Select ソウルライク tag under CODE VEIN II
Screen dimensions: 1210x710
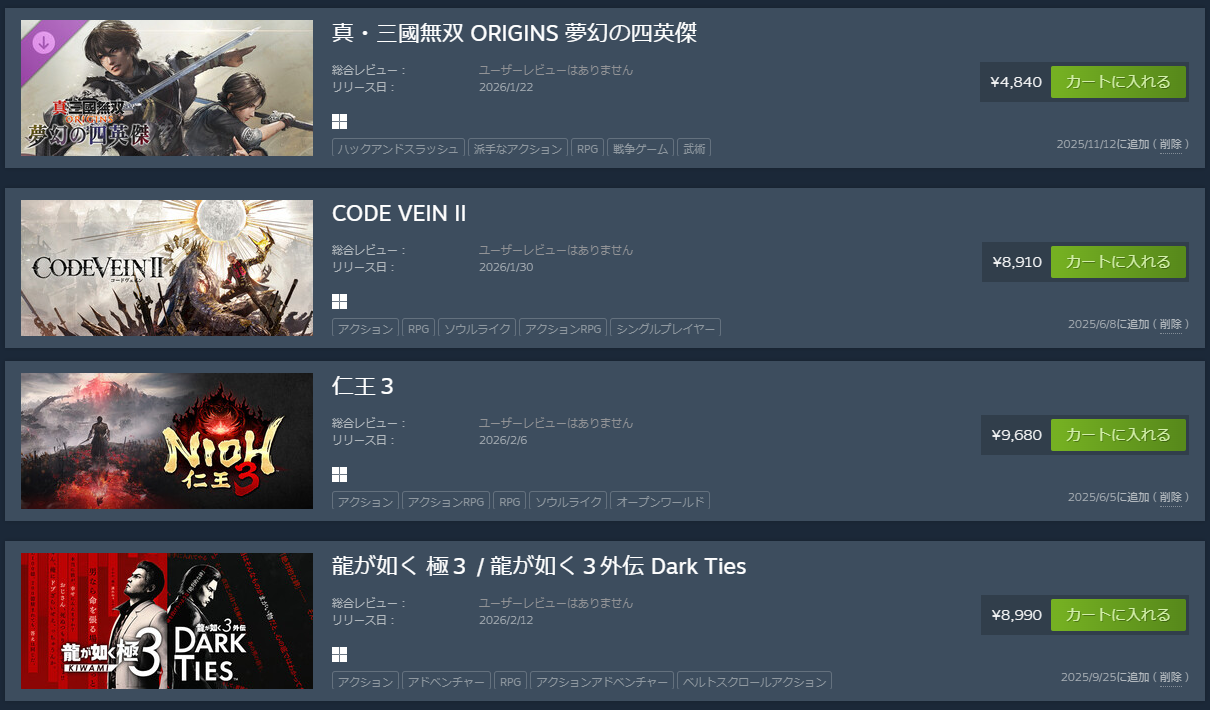point(477,328)
